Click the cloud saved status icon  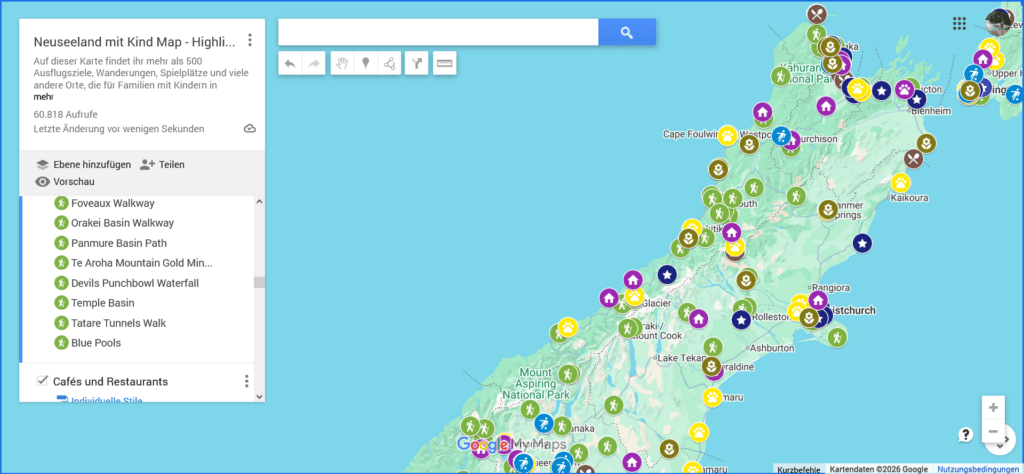[x=249, y=129]
